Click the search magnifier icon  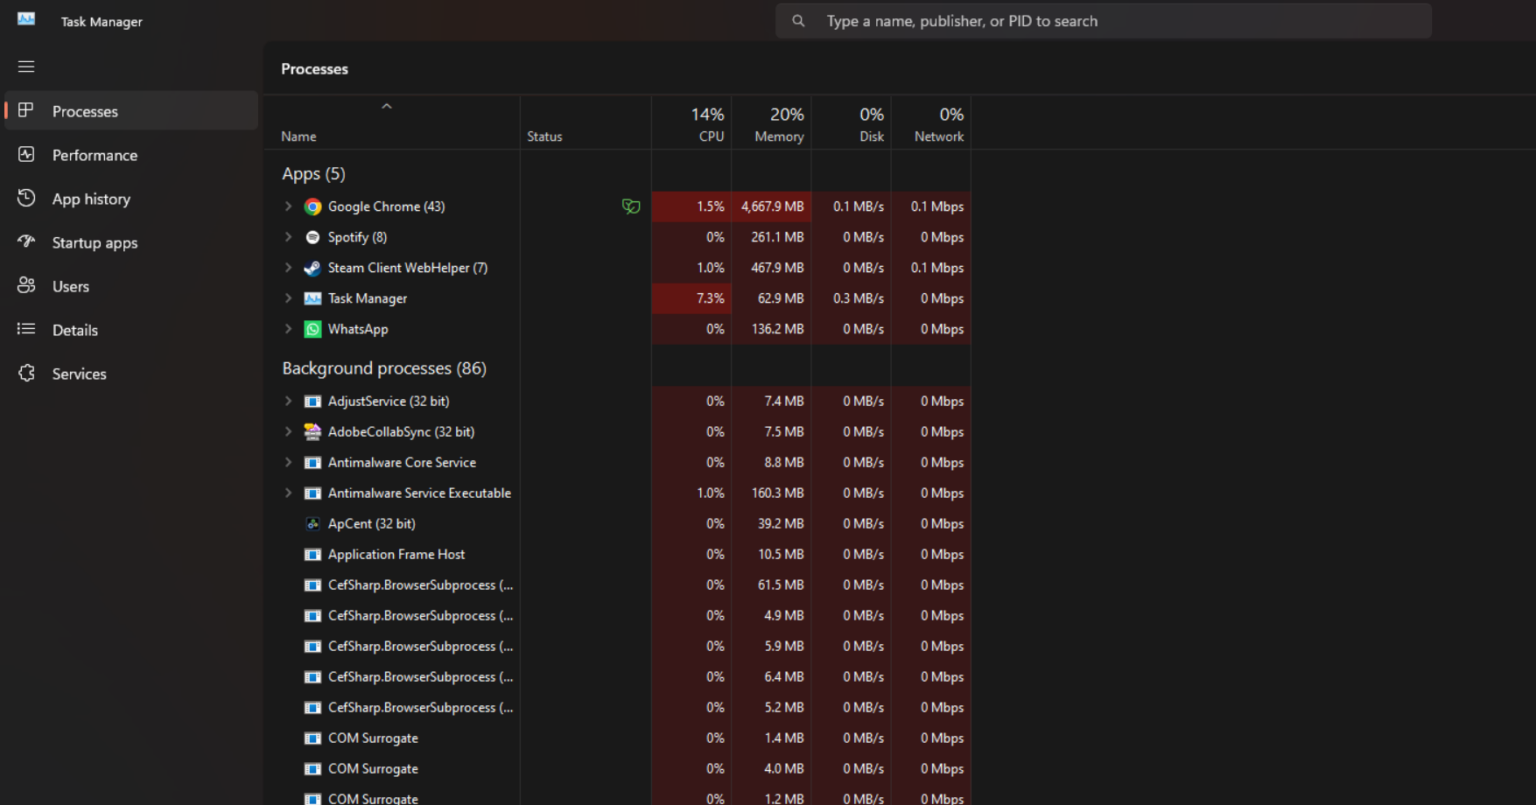click(798, 21)
